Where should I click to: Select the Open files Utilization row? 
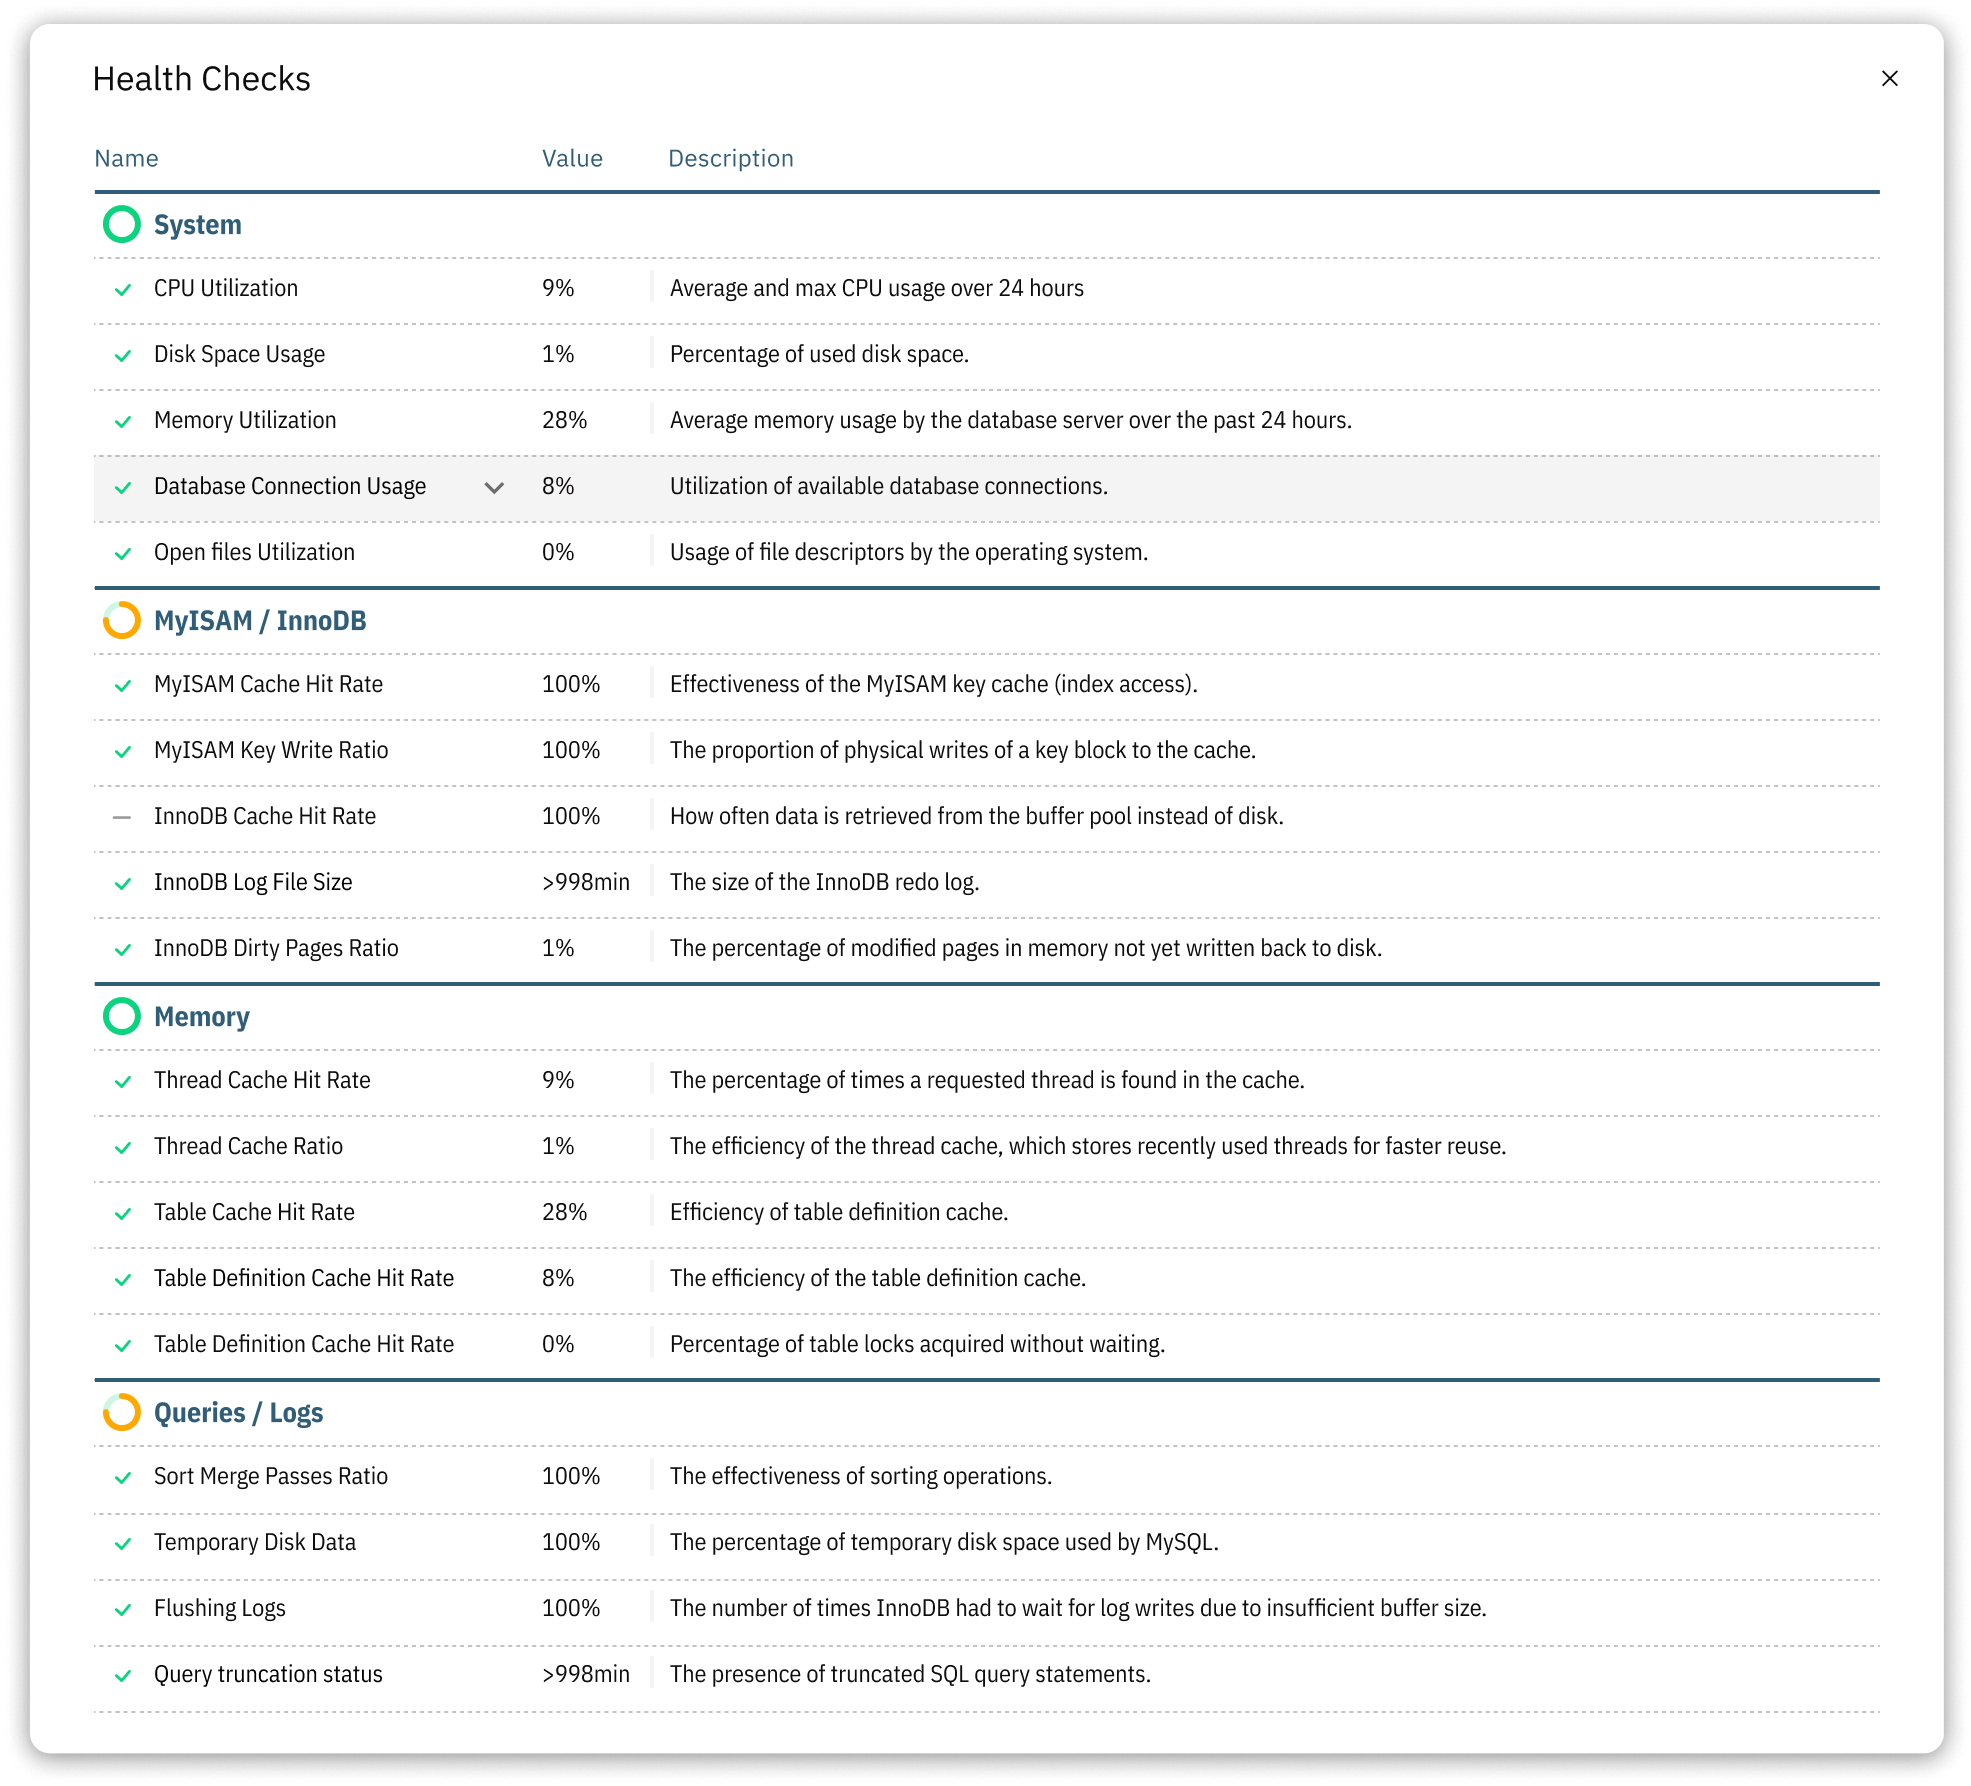[254, 552]
